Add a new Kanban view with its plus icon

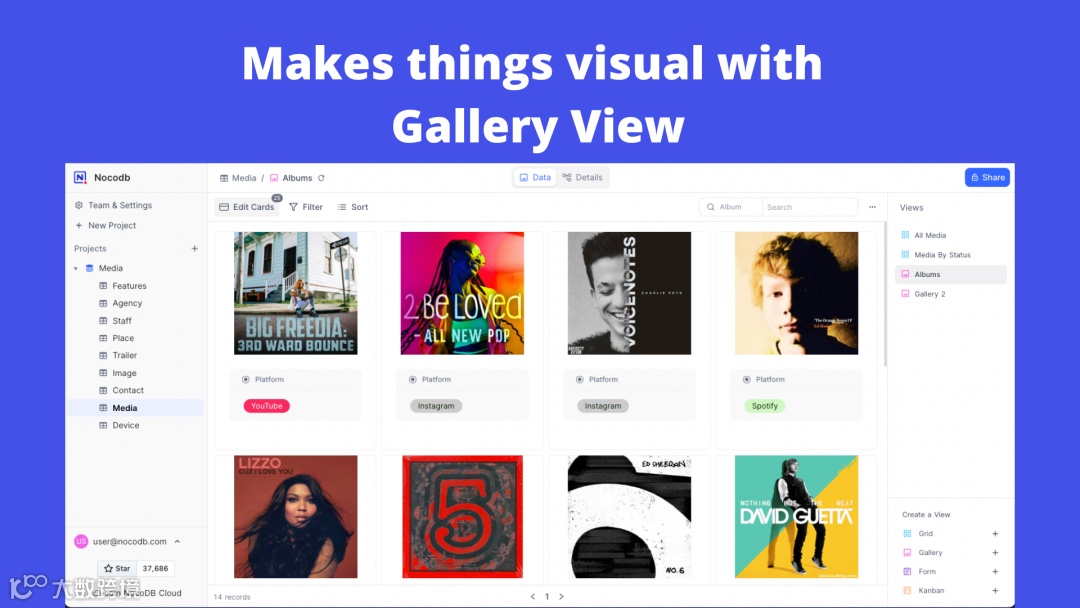pyautogui.click(x=995, y=590)
